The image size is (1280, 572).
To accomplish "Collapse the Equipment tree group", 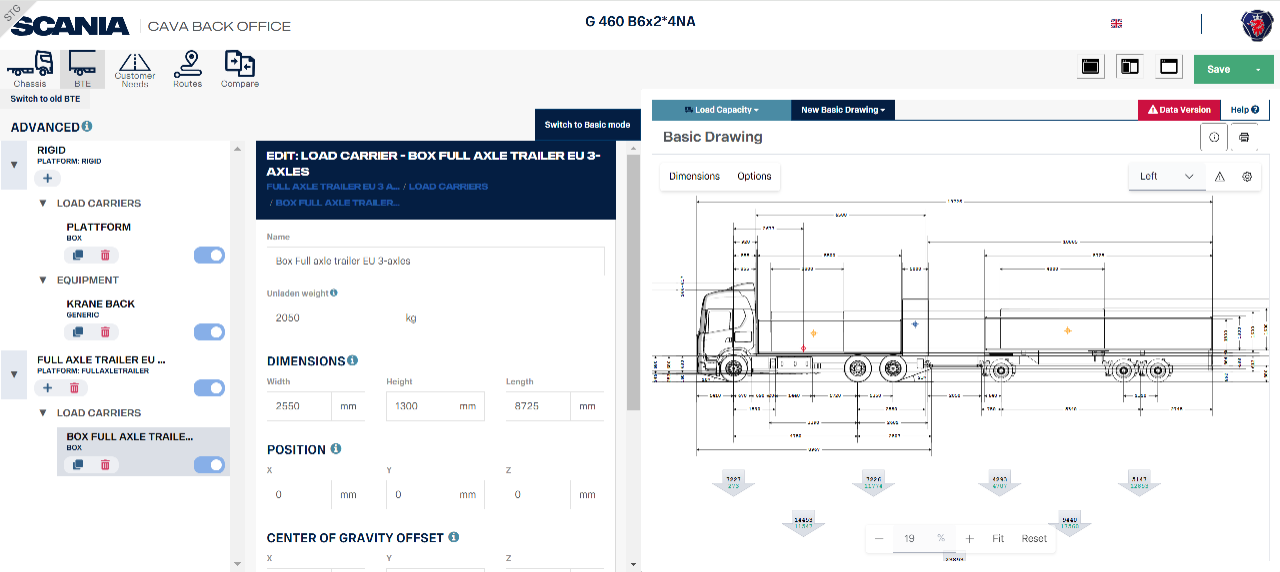I will 43,281.
